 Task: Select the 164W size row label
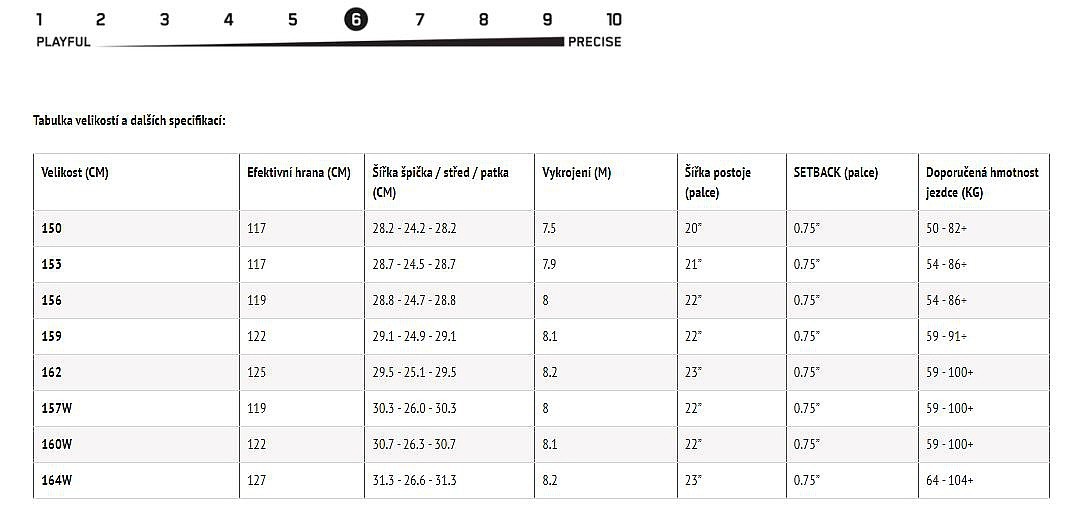[x=57, y=480]
